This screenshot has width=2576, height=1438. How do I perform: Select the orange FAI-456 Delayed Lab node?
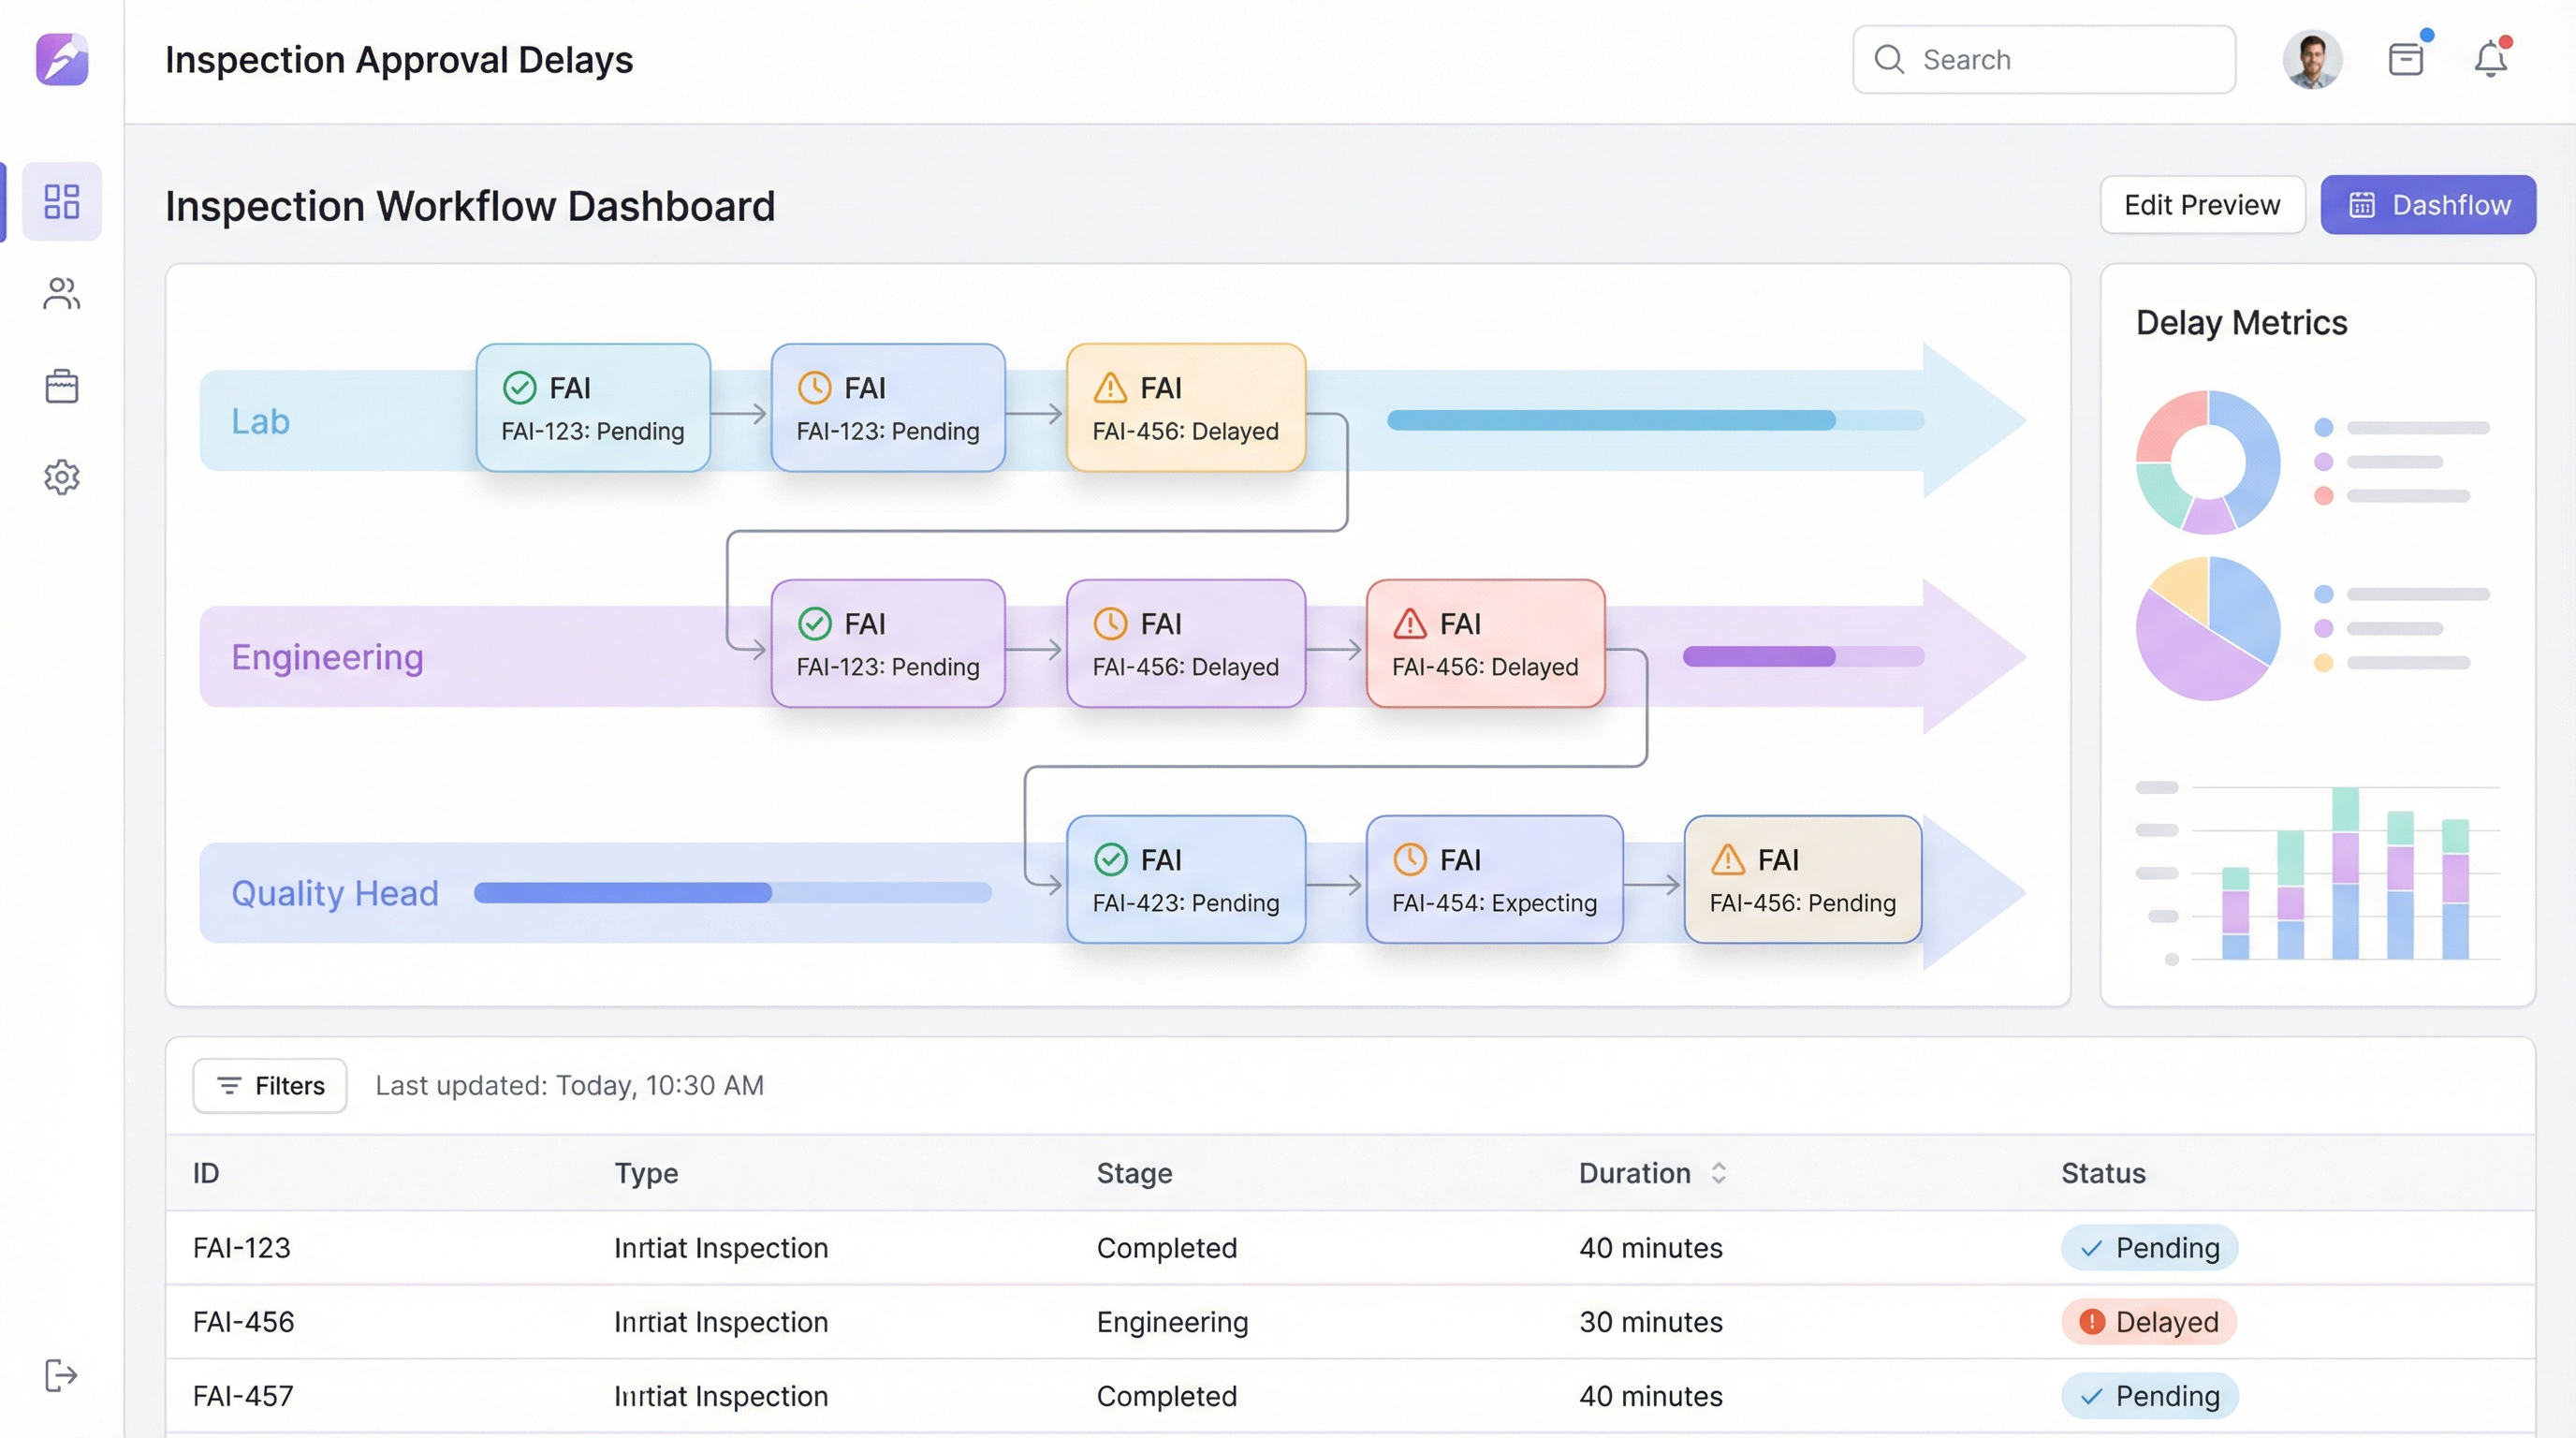1185,408
